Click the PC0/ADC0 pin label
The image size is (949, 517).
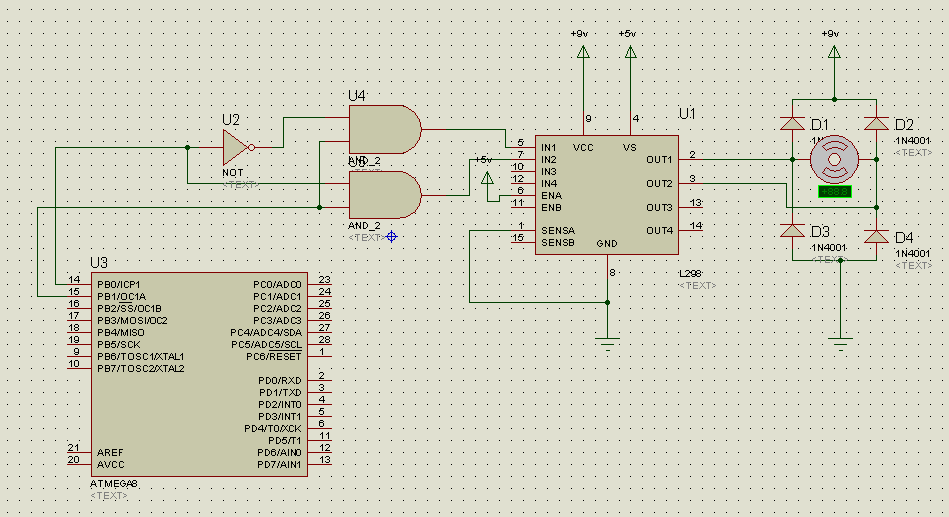point(277,285)
